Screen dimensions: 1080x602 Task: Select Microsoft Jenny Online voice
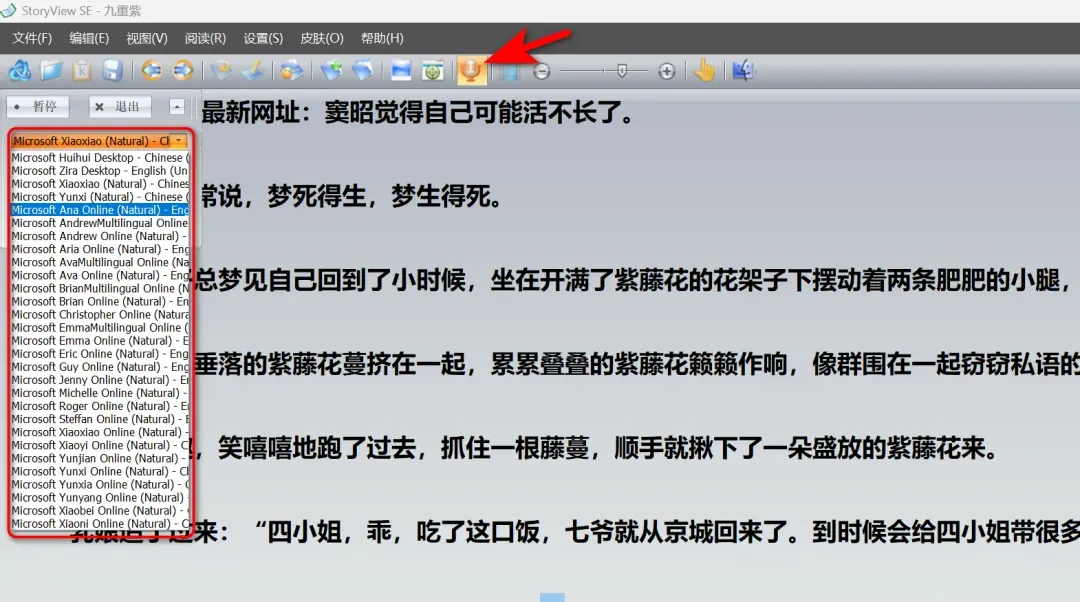coord(100,380)
